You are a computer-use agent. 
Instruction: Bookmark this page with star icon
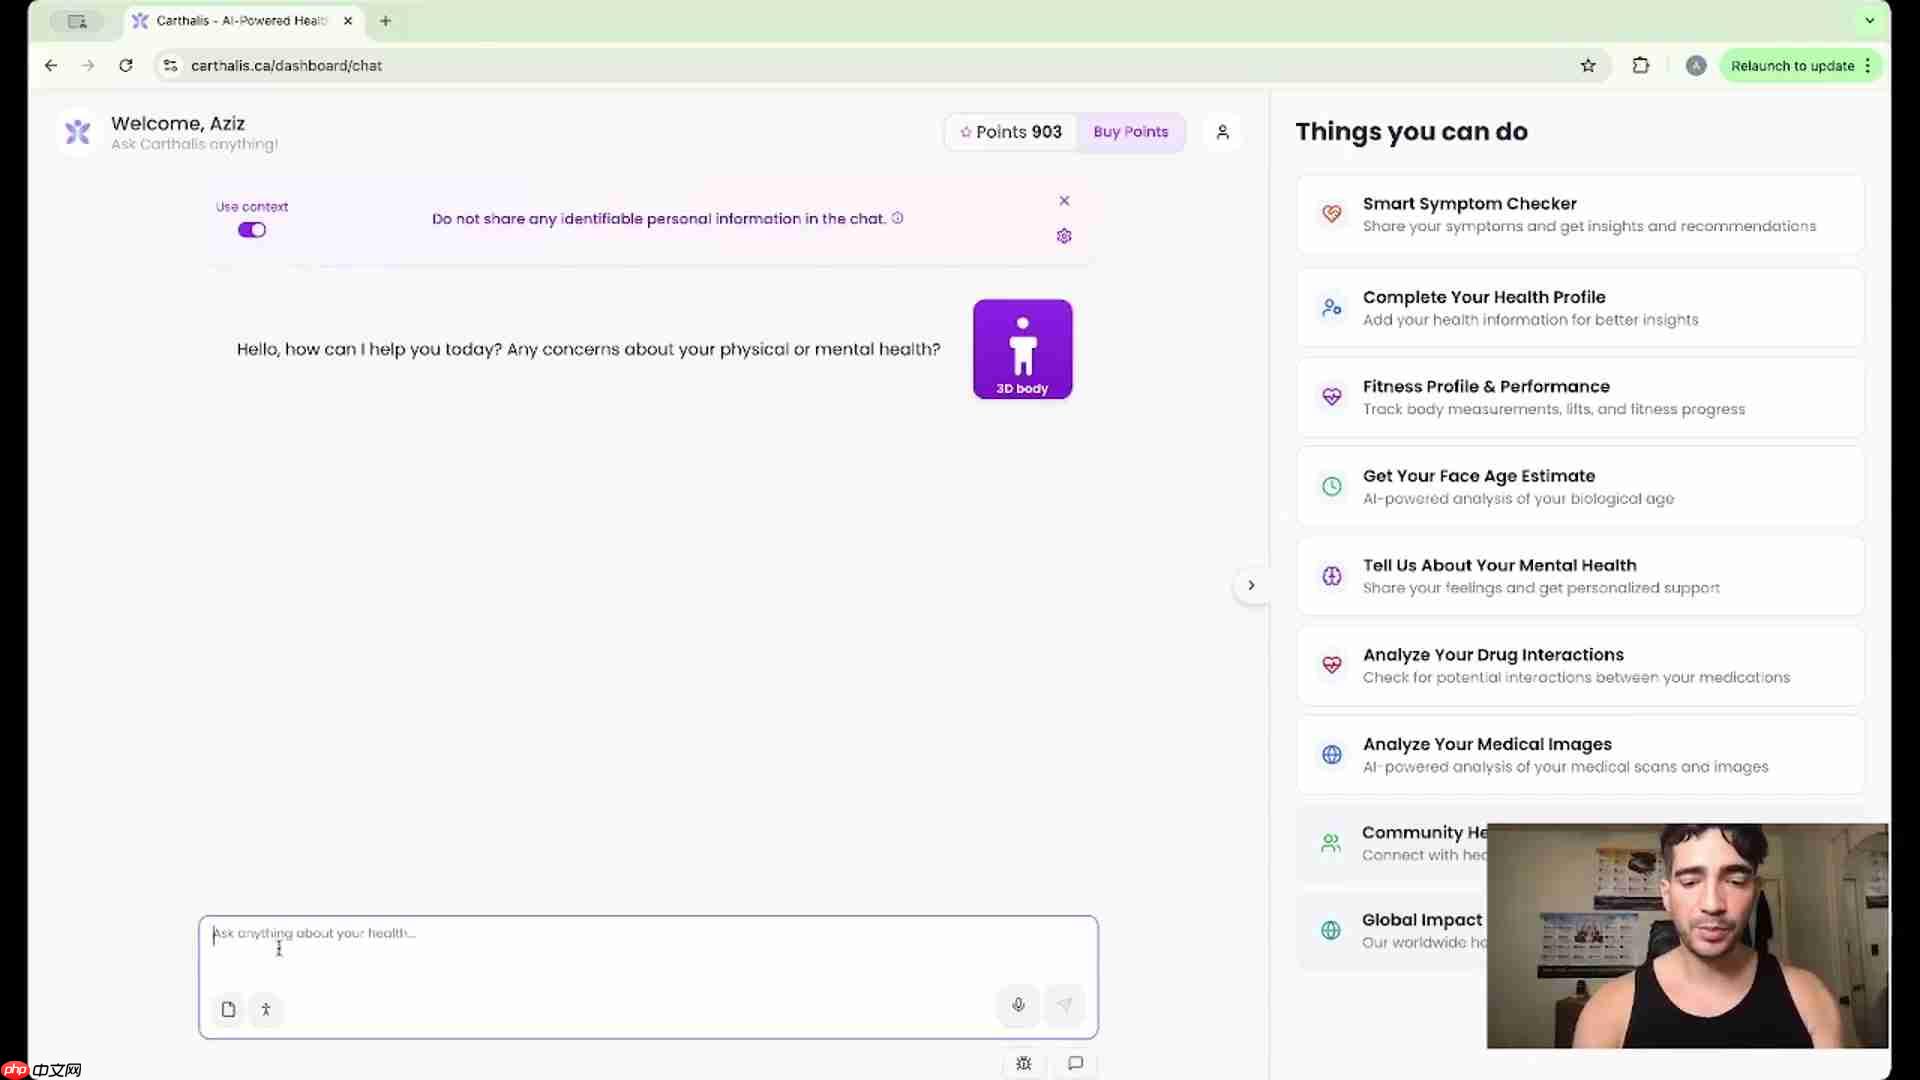point(1588,66)
